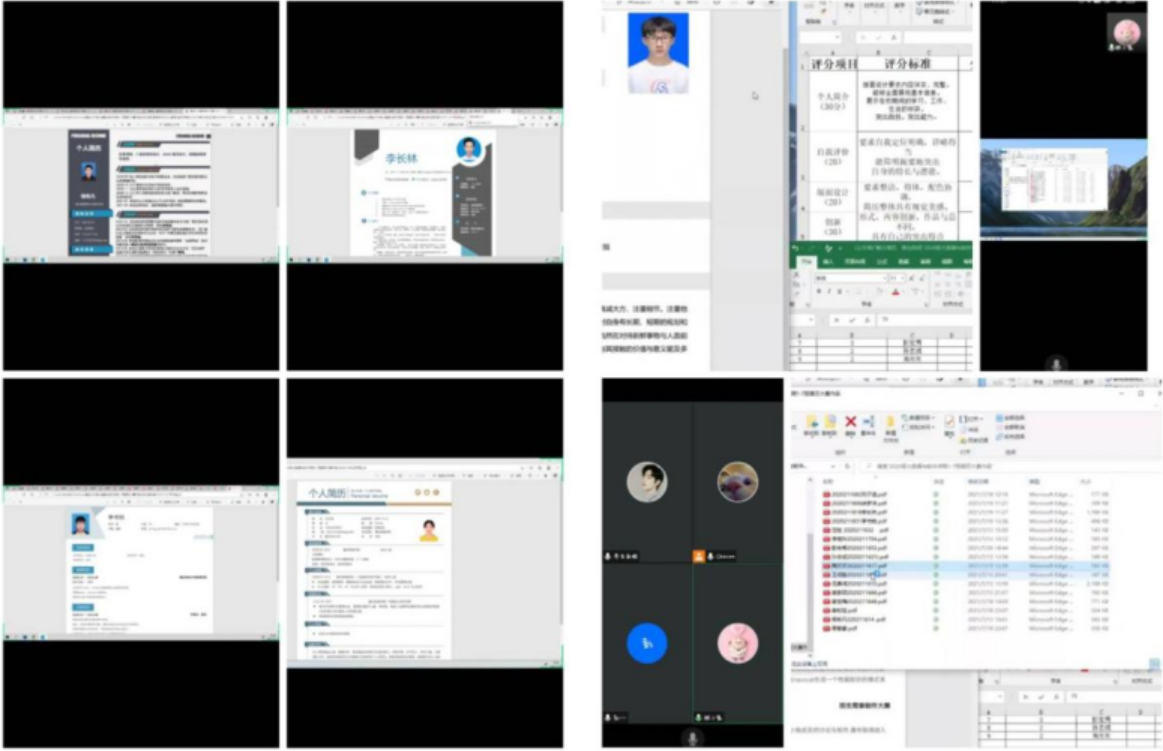Viewport: 1163px width, 751px height.
Task: Click the pink avatar in the video grid
Action: click(737, 642)
